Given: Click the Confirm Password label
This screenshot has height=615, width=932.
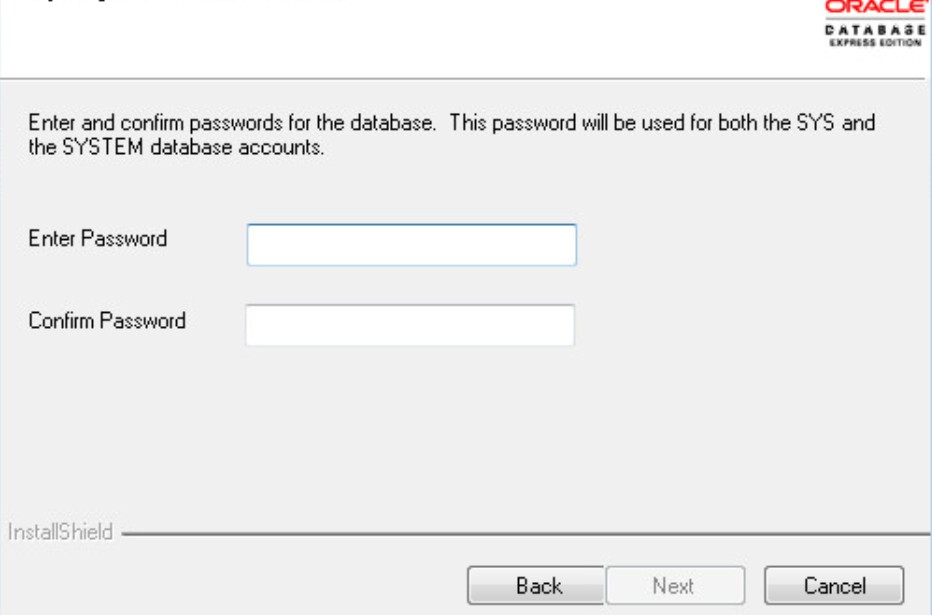Looking at the screenshot, I should pyautogui.click(x=107, y=320).
